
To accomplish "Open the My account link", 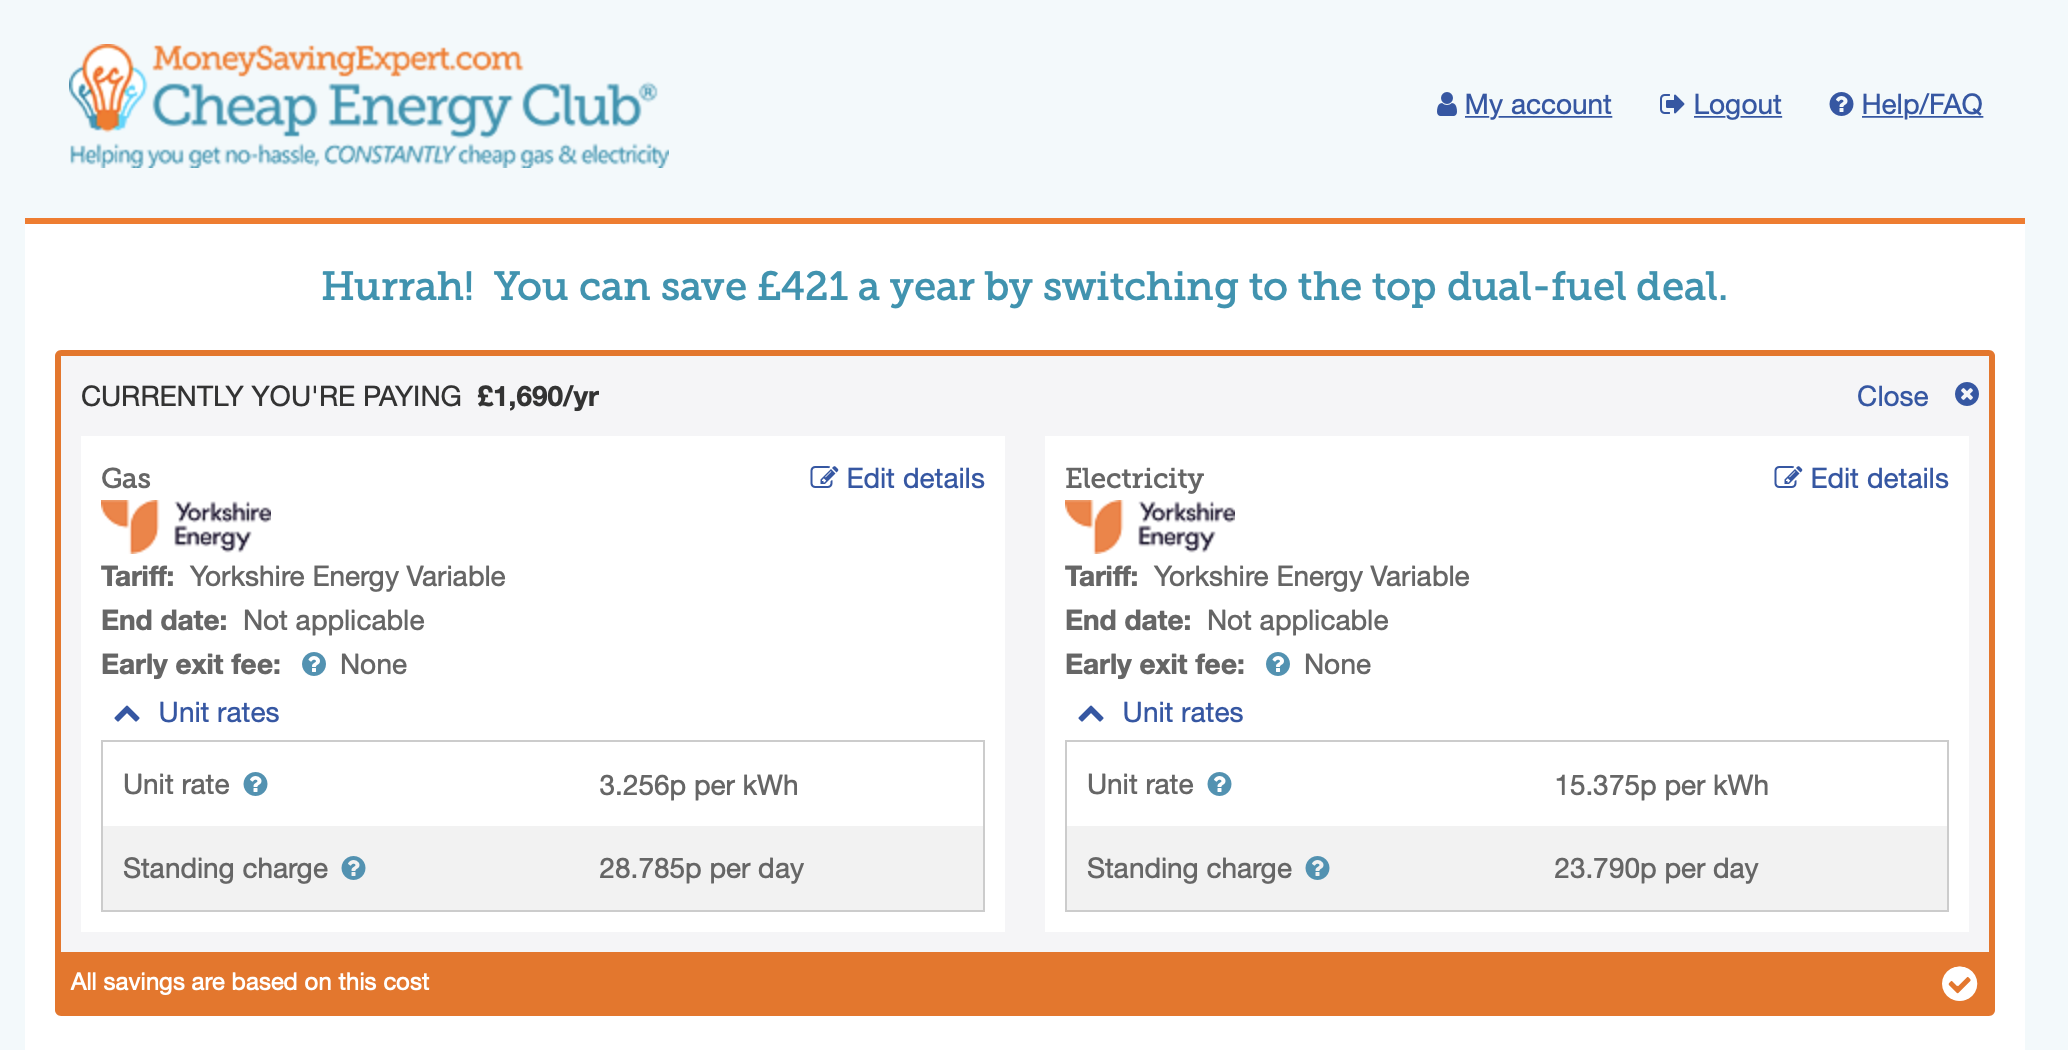I will pyautogui.click(x=1538, y=104).
